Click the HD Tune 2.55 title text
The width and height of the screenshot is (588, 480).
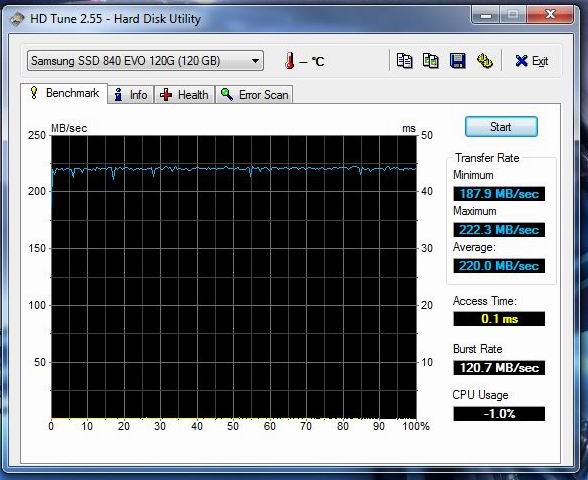pyautogui.click(x=116, y=19)
